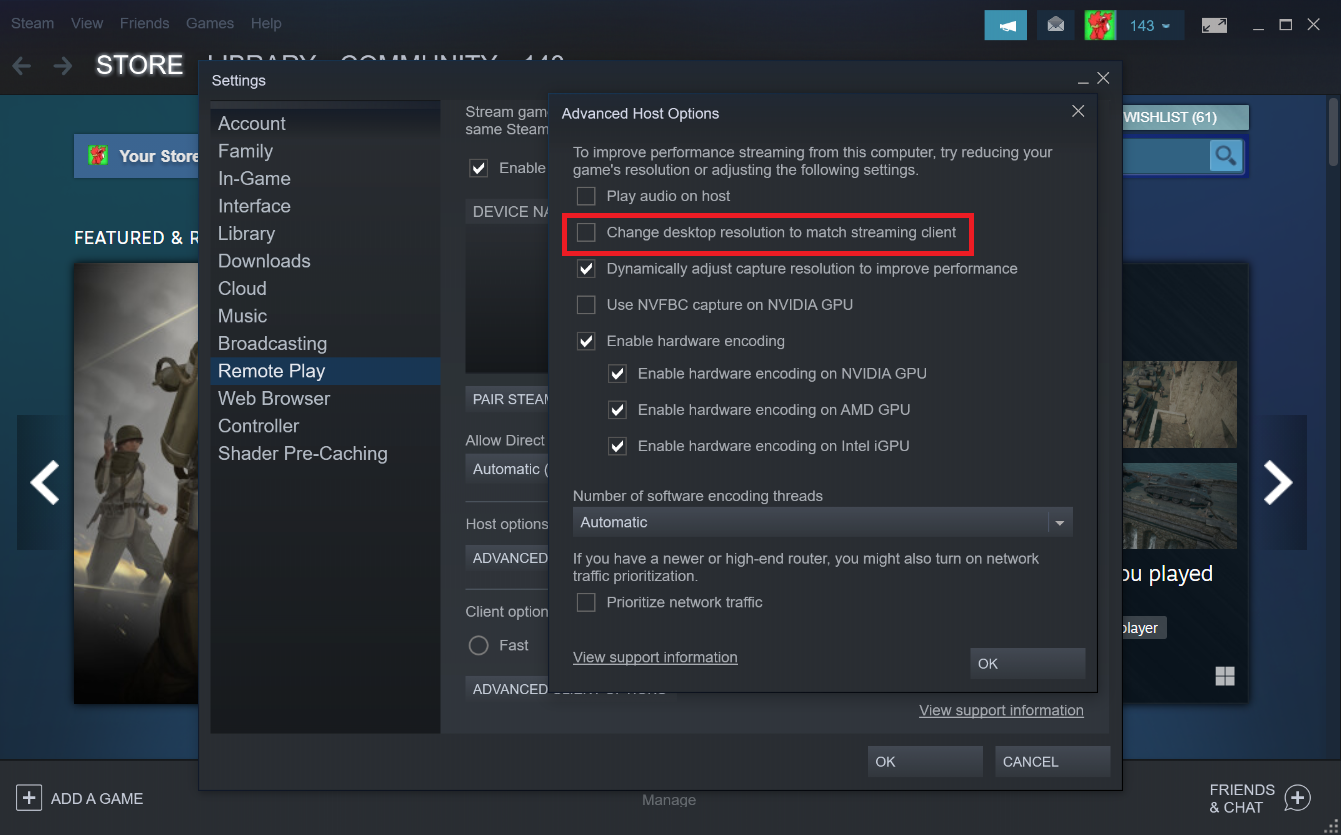This screenshot has height=835, width=1341.
Task: Open software encoding threads Automatic dropdown
Action: 822,522
